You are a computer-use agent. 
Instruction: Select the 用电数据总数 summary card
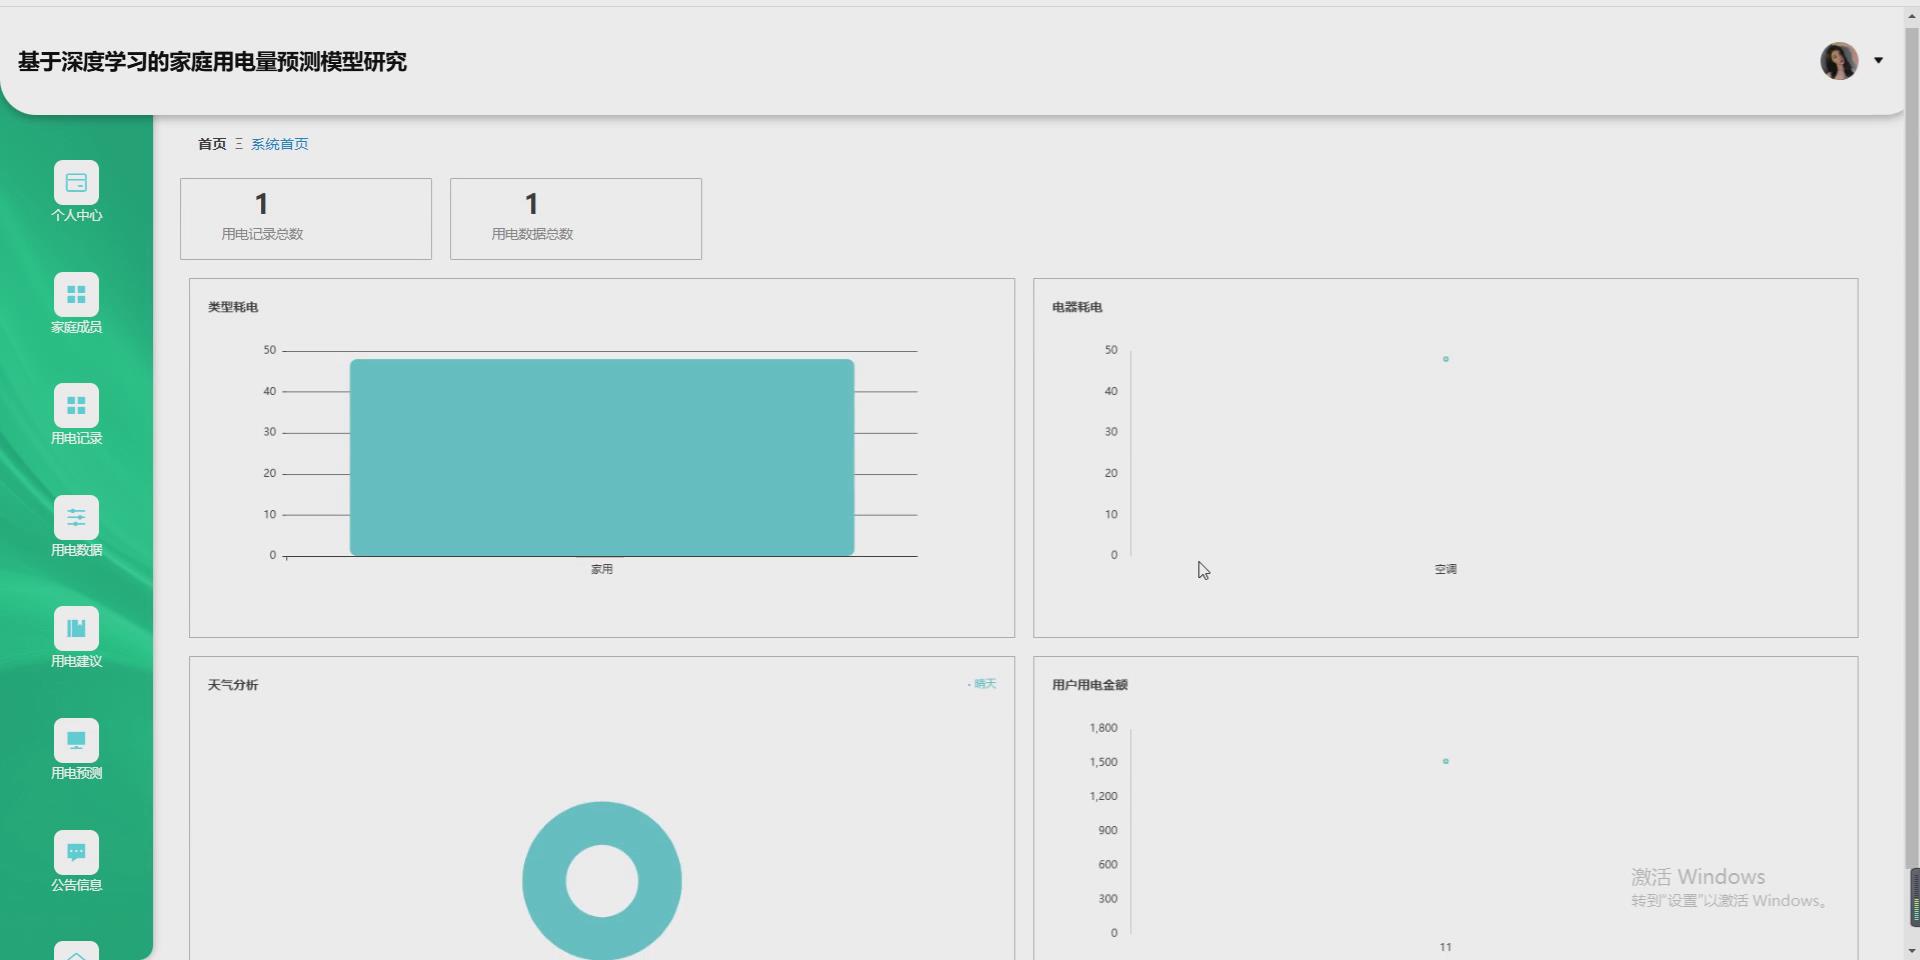click(x=576, y=219)
